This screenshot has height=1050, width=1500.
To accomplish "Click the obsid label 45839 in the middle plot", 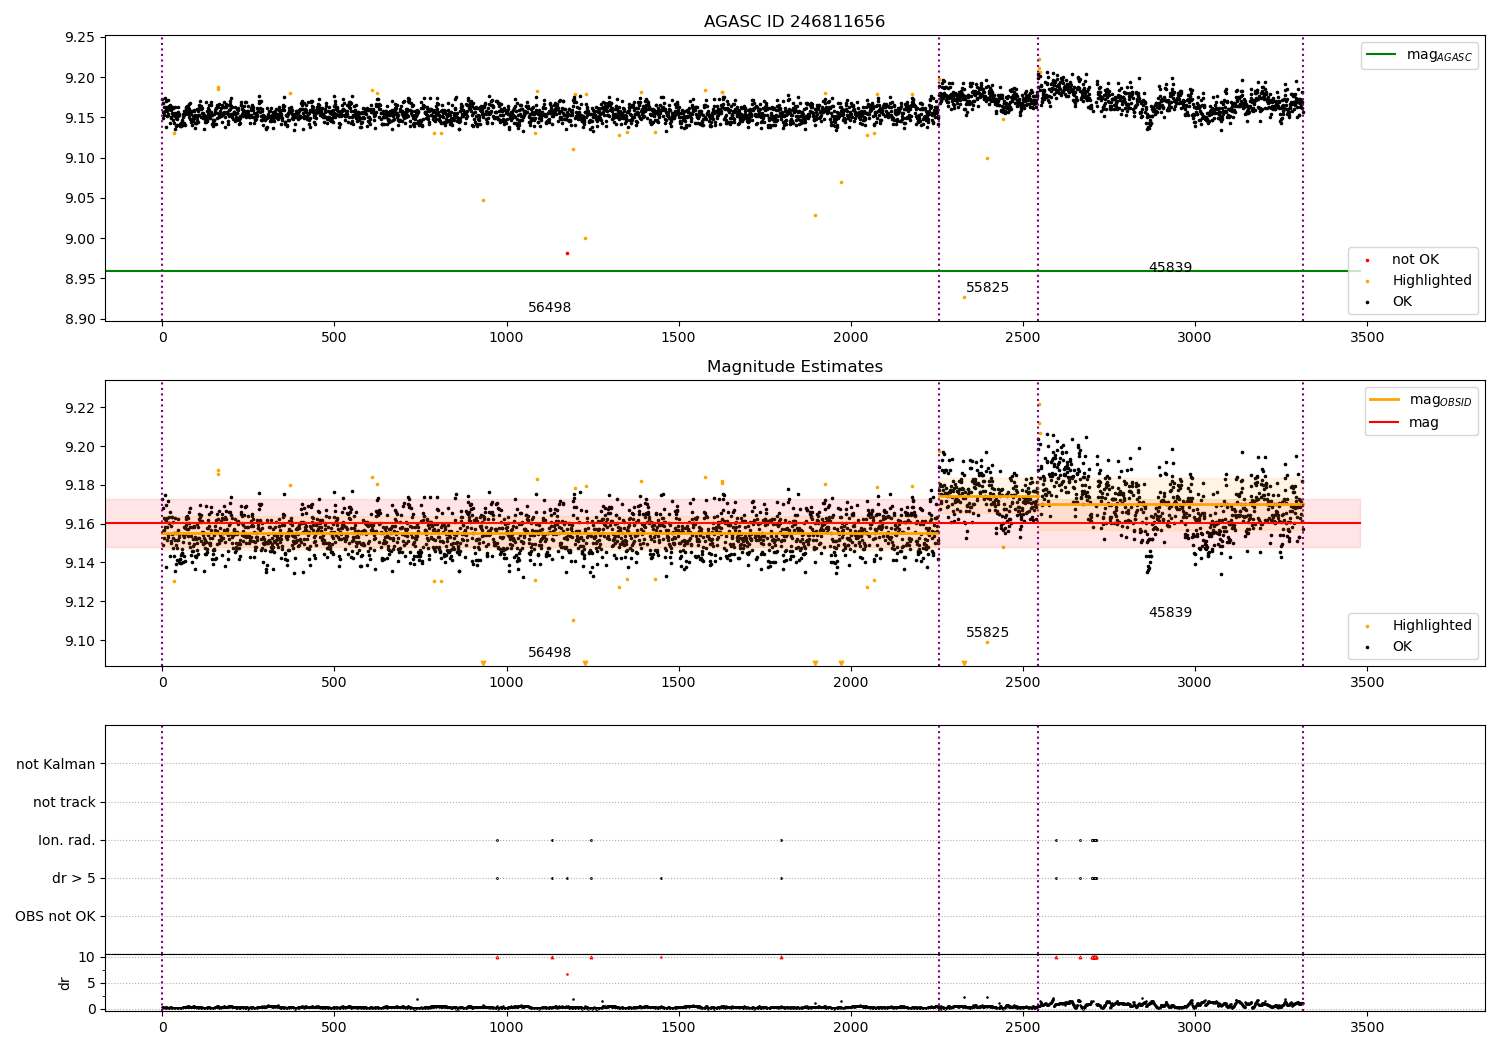I will (1170, 613).
